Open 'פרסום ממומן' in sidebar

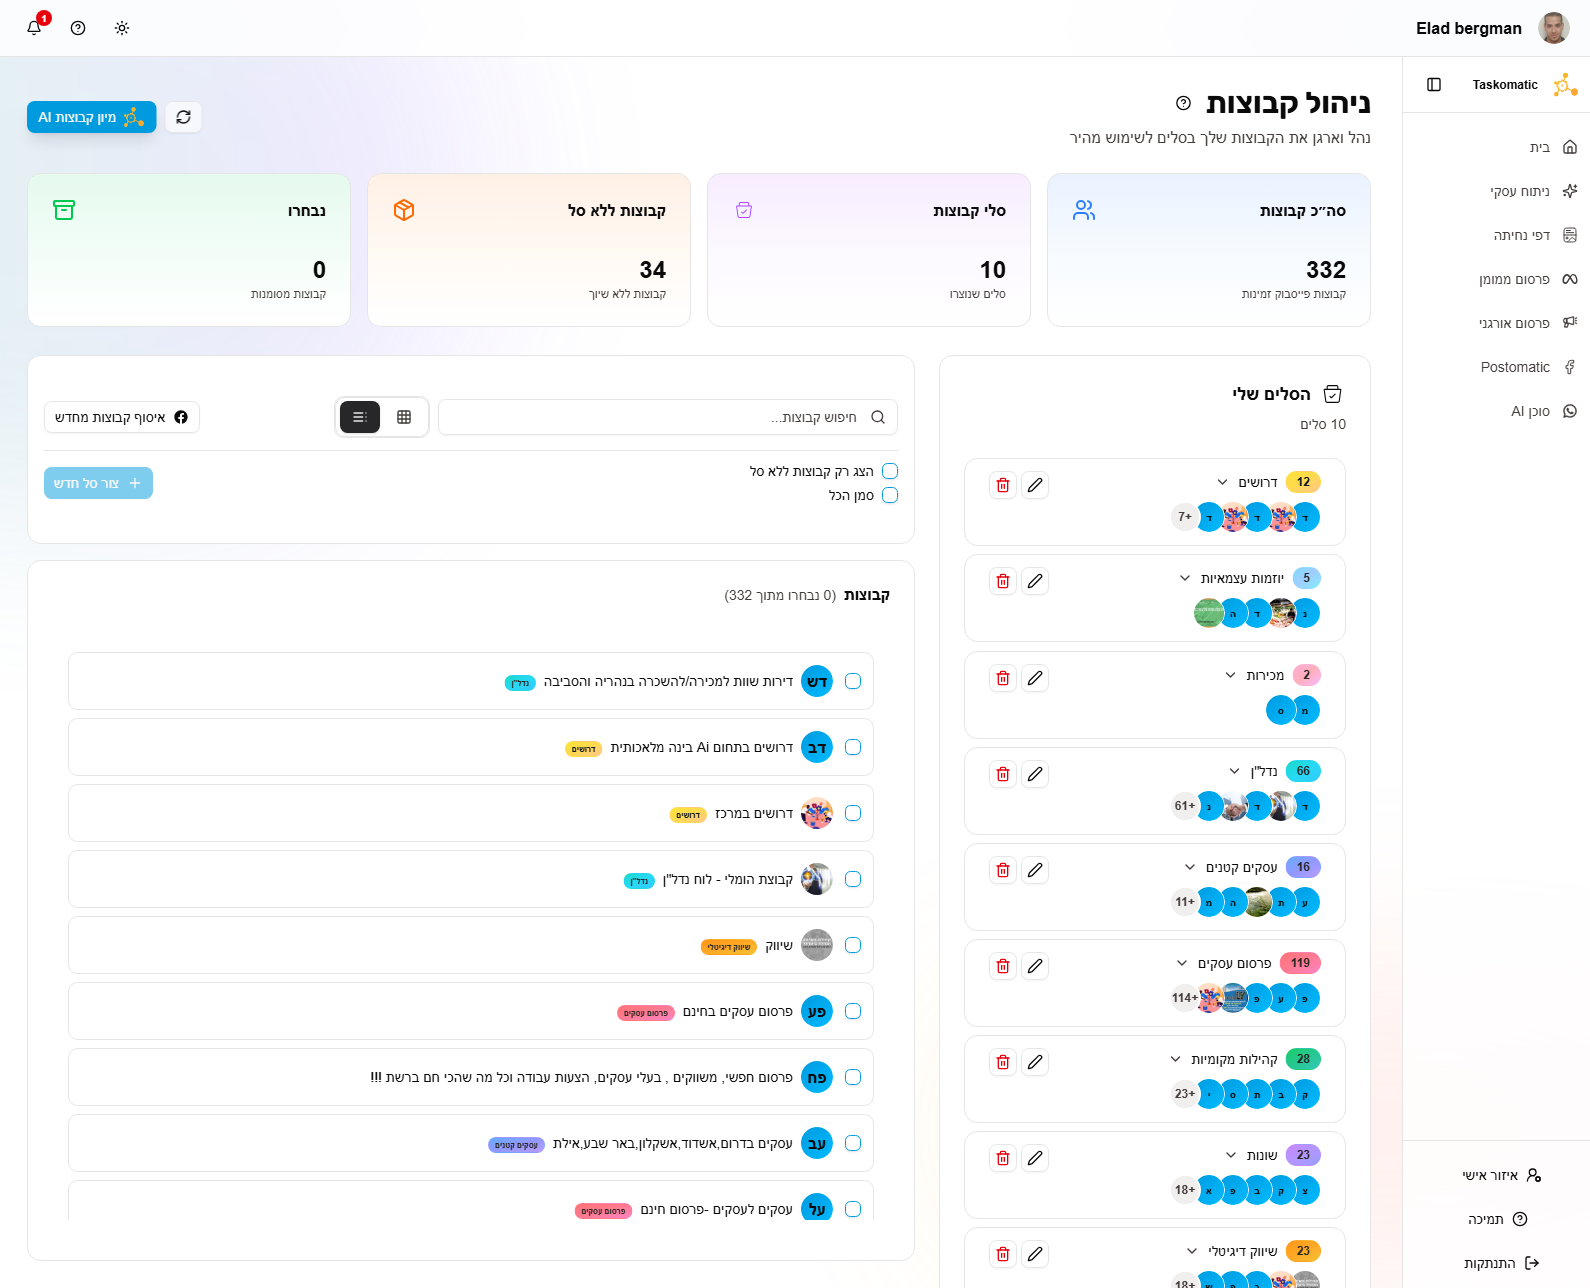click(x=1514, y=279)
